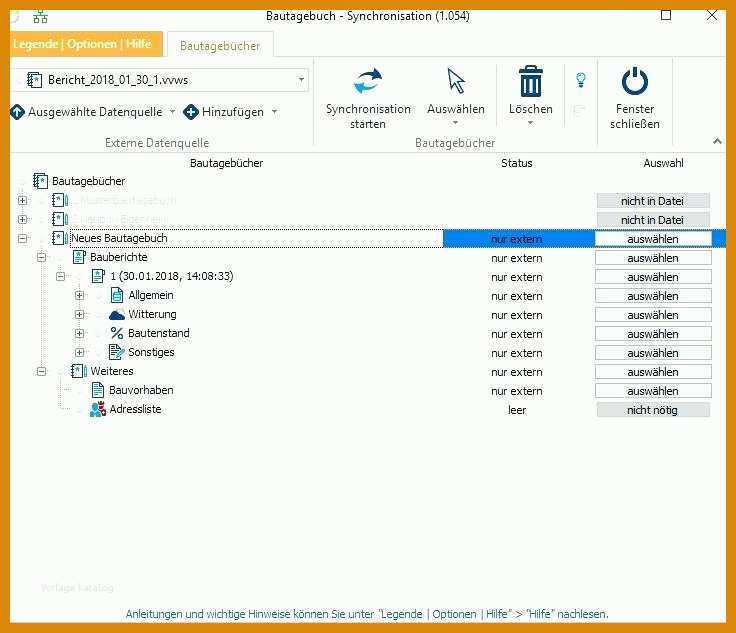Select the Bauvorhaben tree row
The image size is (736, 633).
coord(141,390)
